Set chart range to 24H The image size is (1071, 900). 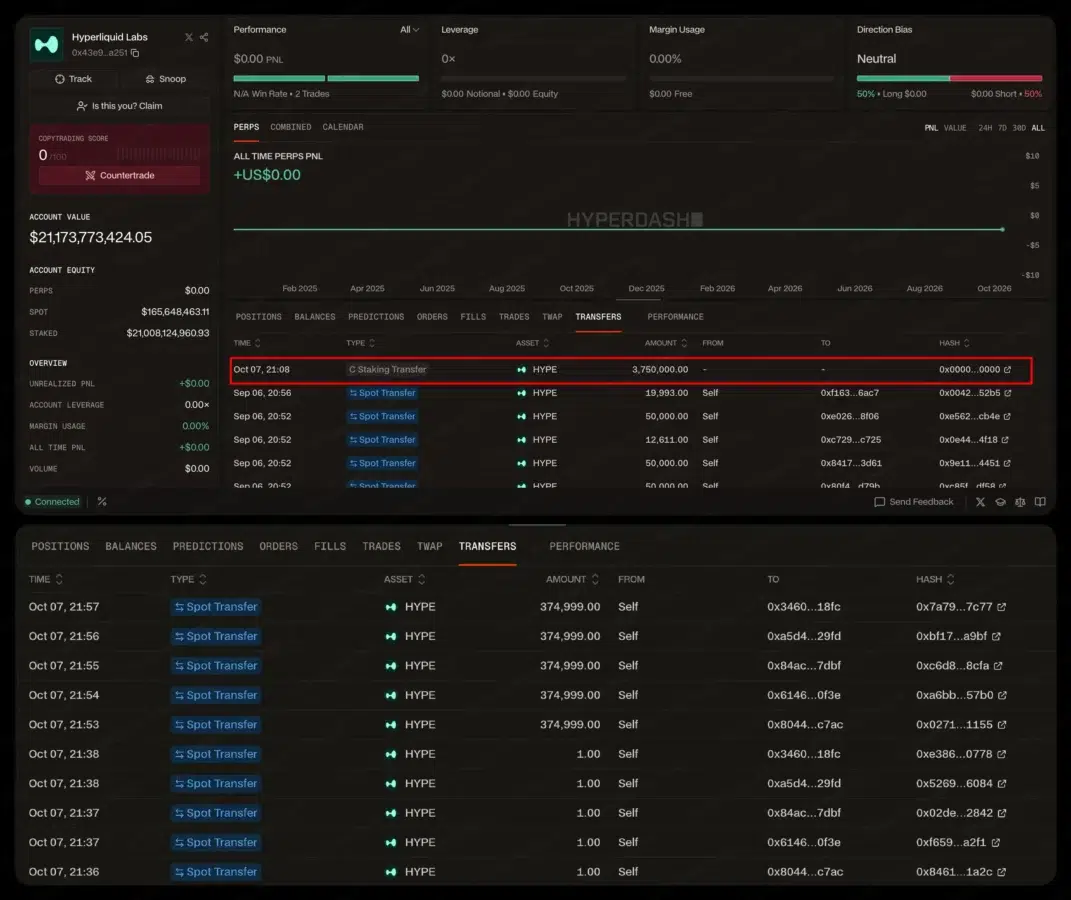coord(985,128)
